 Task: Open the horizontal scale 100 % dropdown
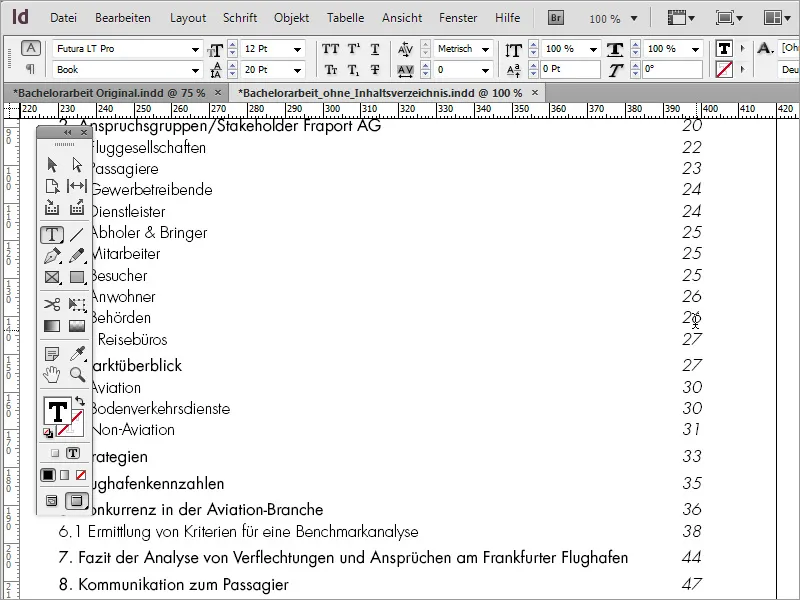[x=695, y=49]
